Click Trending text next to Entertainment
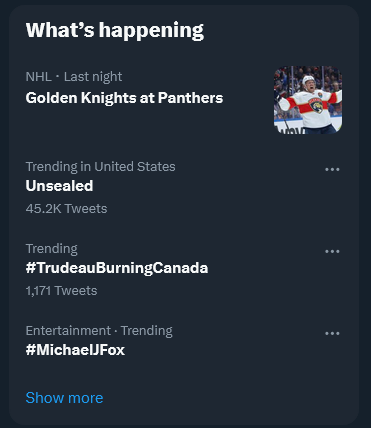The image size is (371, 428). (147, 331)
